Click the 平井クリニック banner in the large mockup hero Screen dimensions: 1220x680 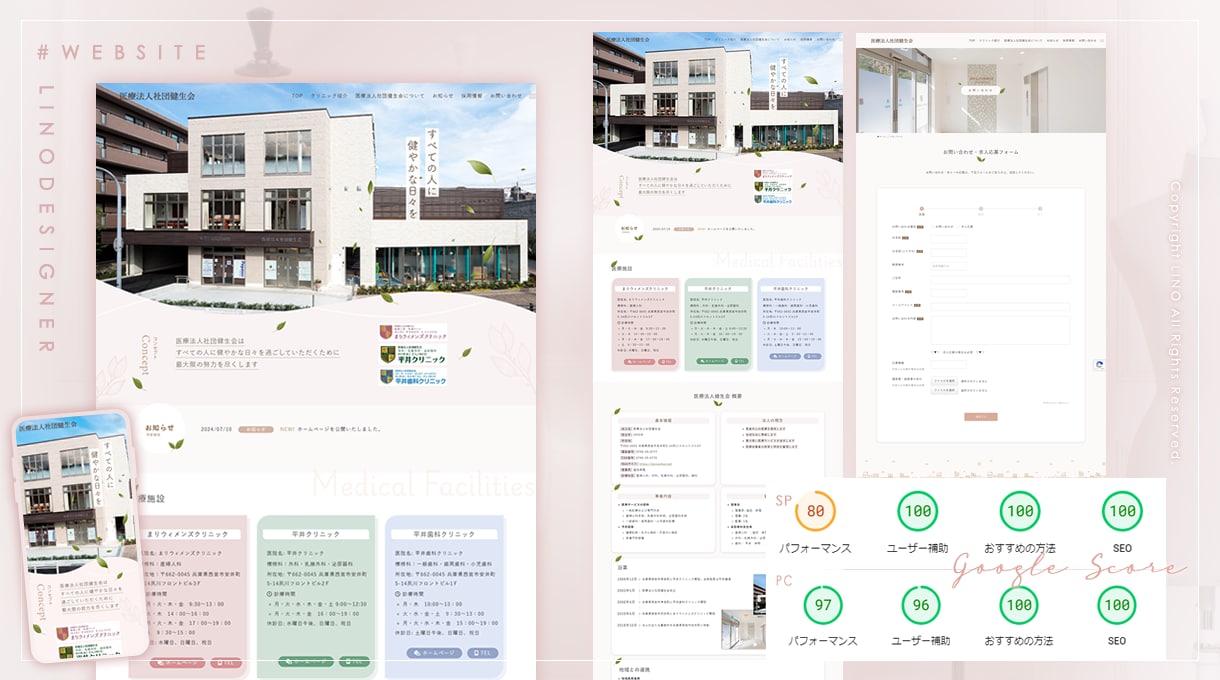(413, 355)
